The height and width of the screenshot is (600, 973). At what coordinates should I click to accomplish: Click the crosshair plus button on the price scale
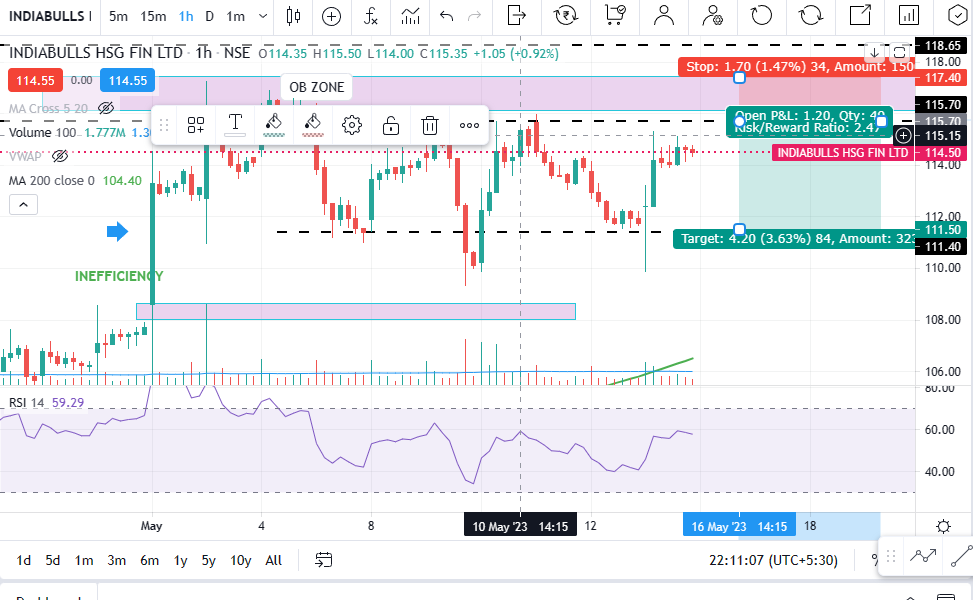pos(904,135)
